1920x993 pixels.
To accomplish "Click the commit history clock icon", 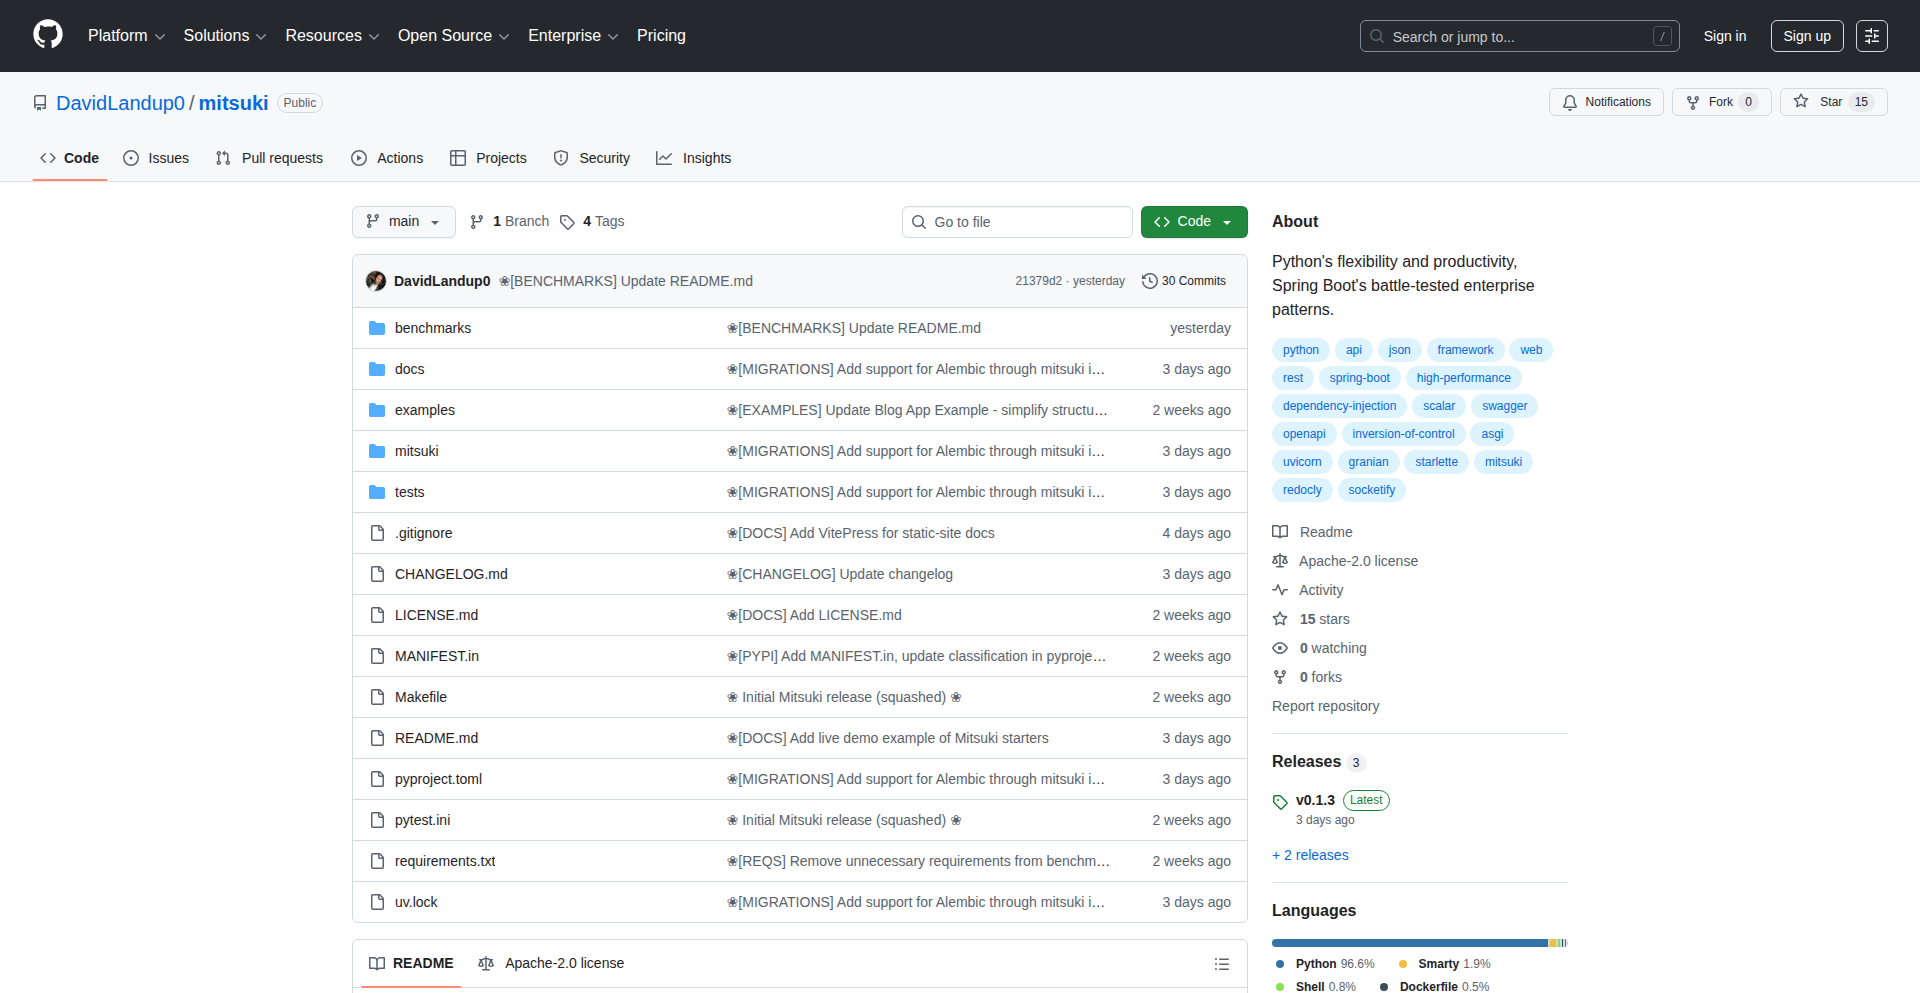I will coord(1150,281).
